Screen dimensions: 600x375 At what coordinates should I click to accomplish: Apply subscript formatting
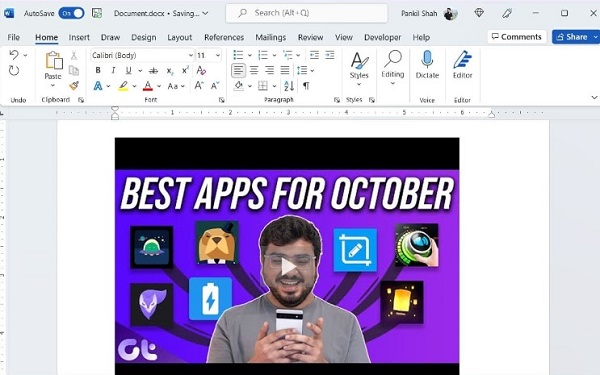click(x=170, y=71)
